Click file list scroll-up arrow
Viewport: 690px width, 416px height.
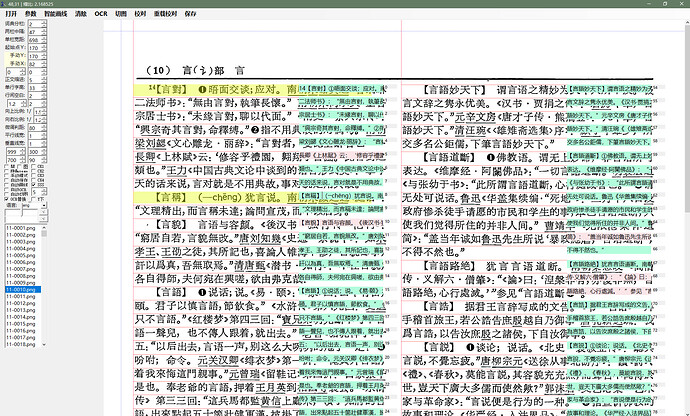(x=44, y=228)
